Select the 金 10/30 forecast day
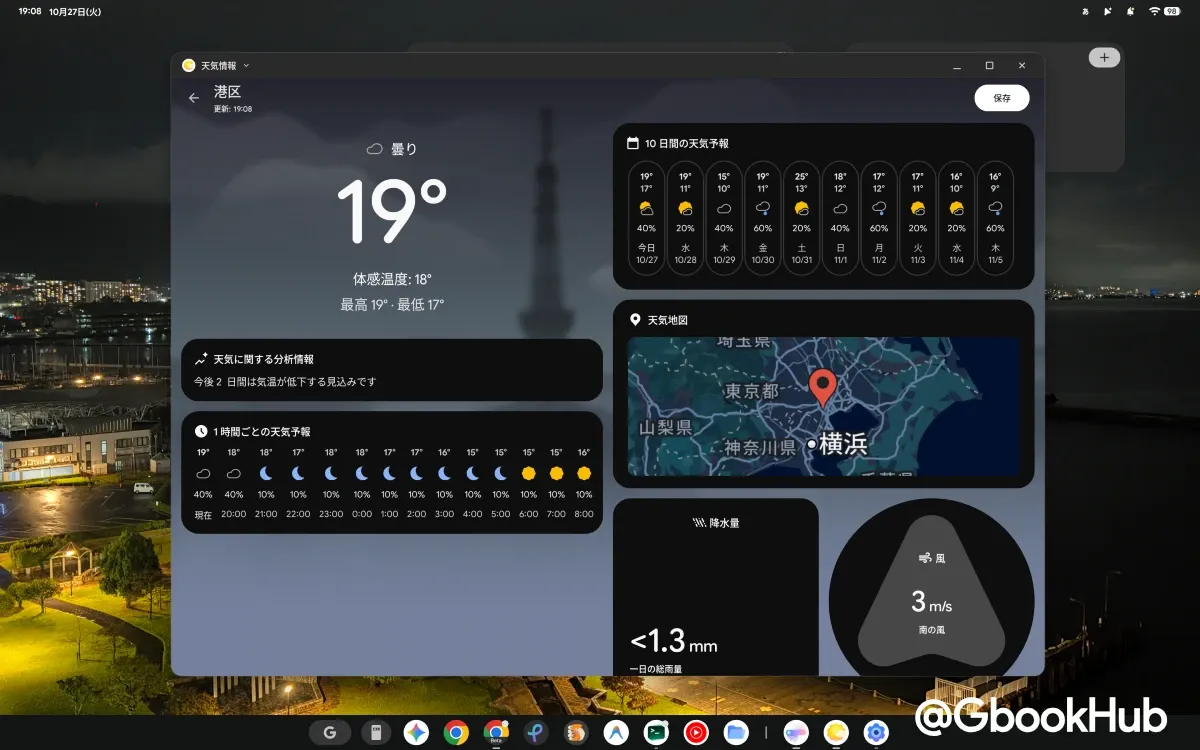The width and height of the screenshot is (1200, 750). point(763,218)
